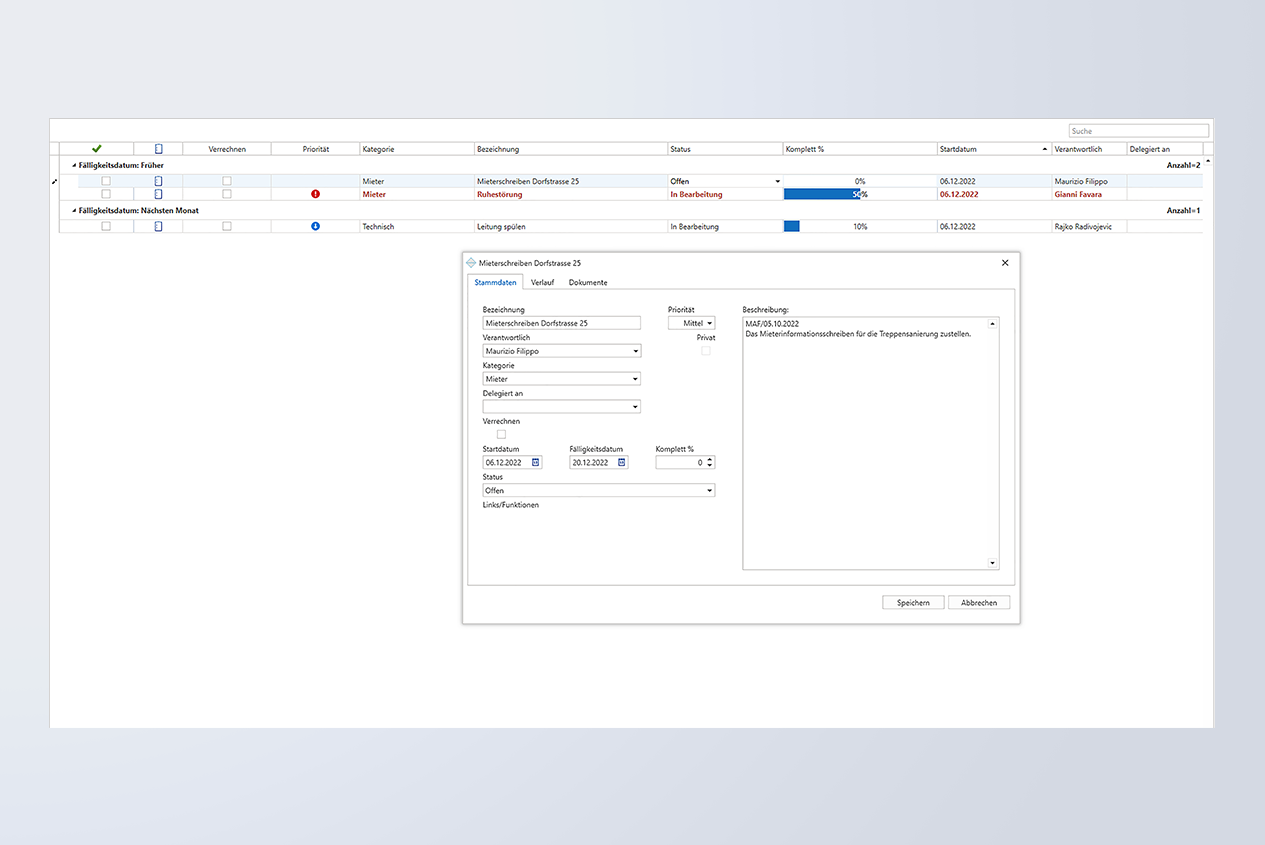The height and width of the screenshot is (845, 1265).
Task: Switch to the Verlauf tab
Action: [542, 283]
